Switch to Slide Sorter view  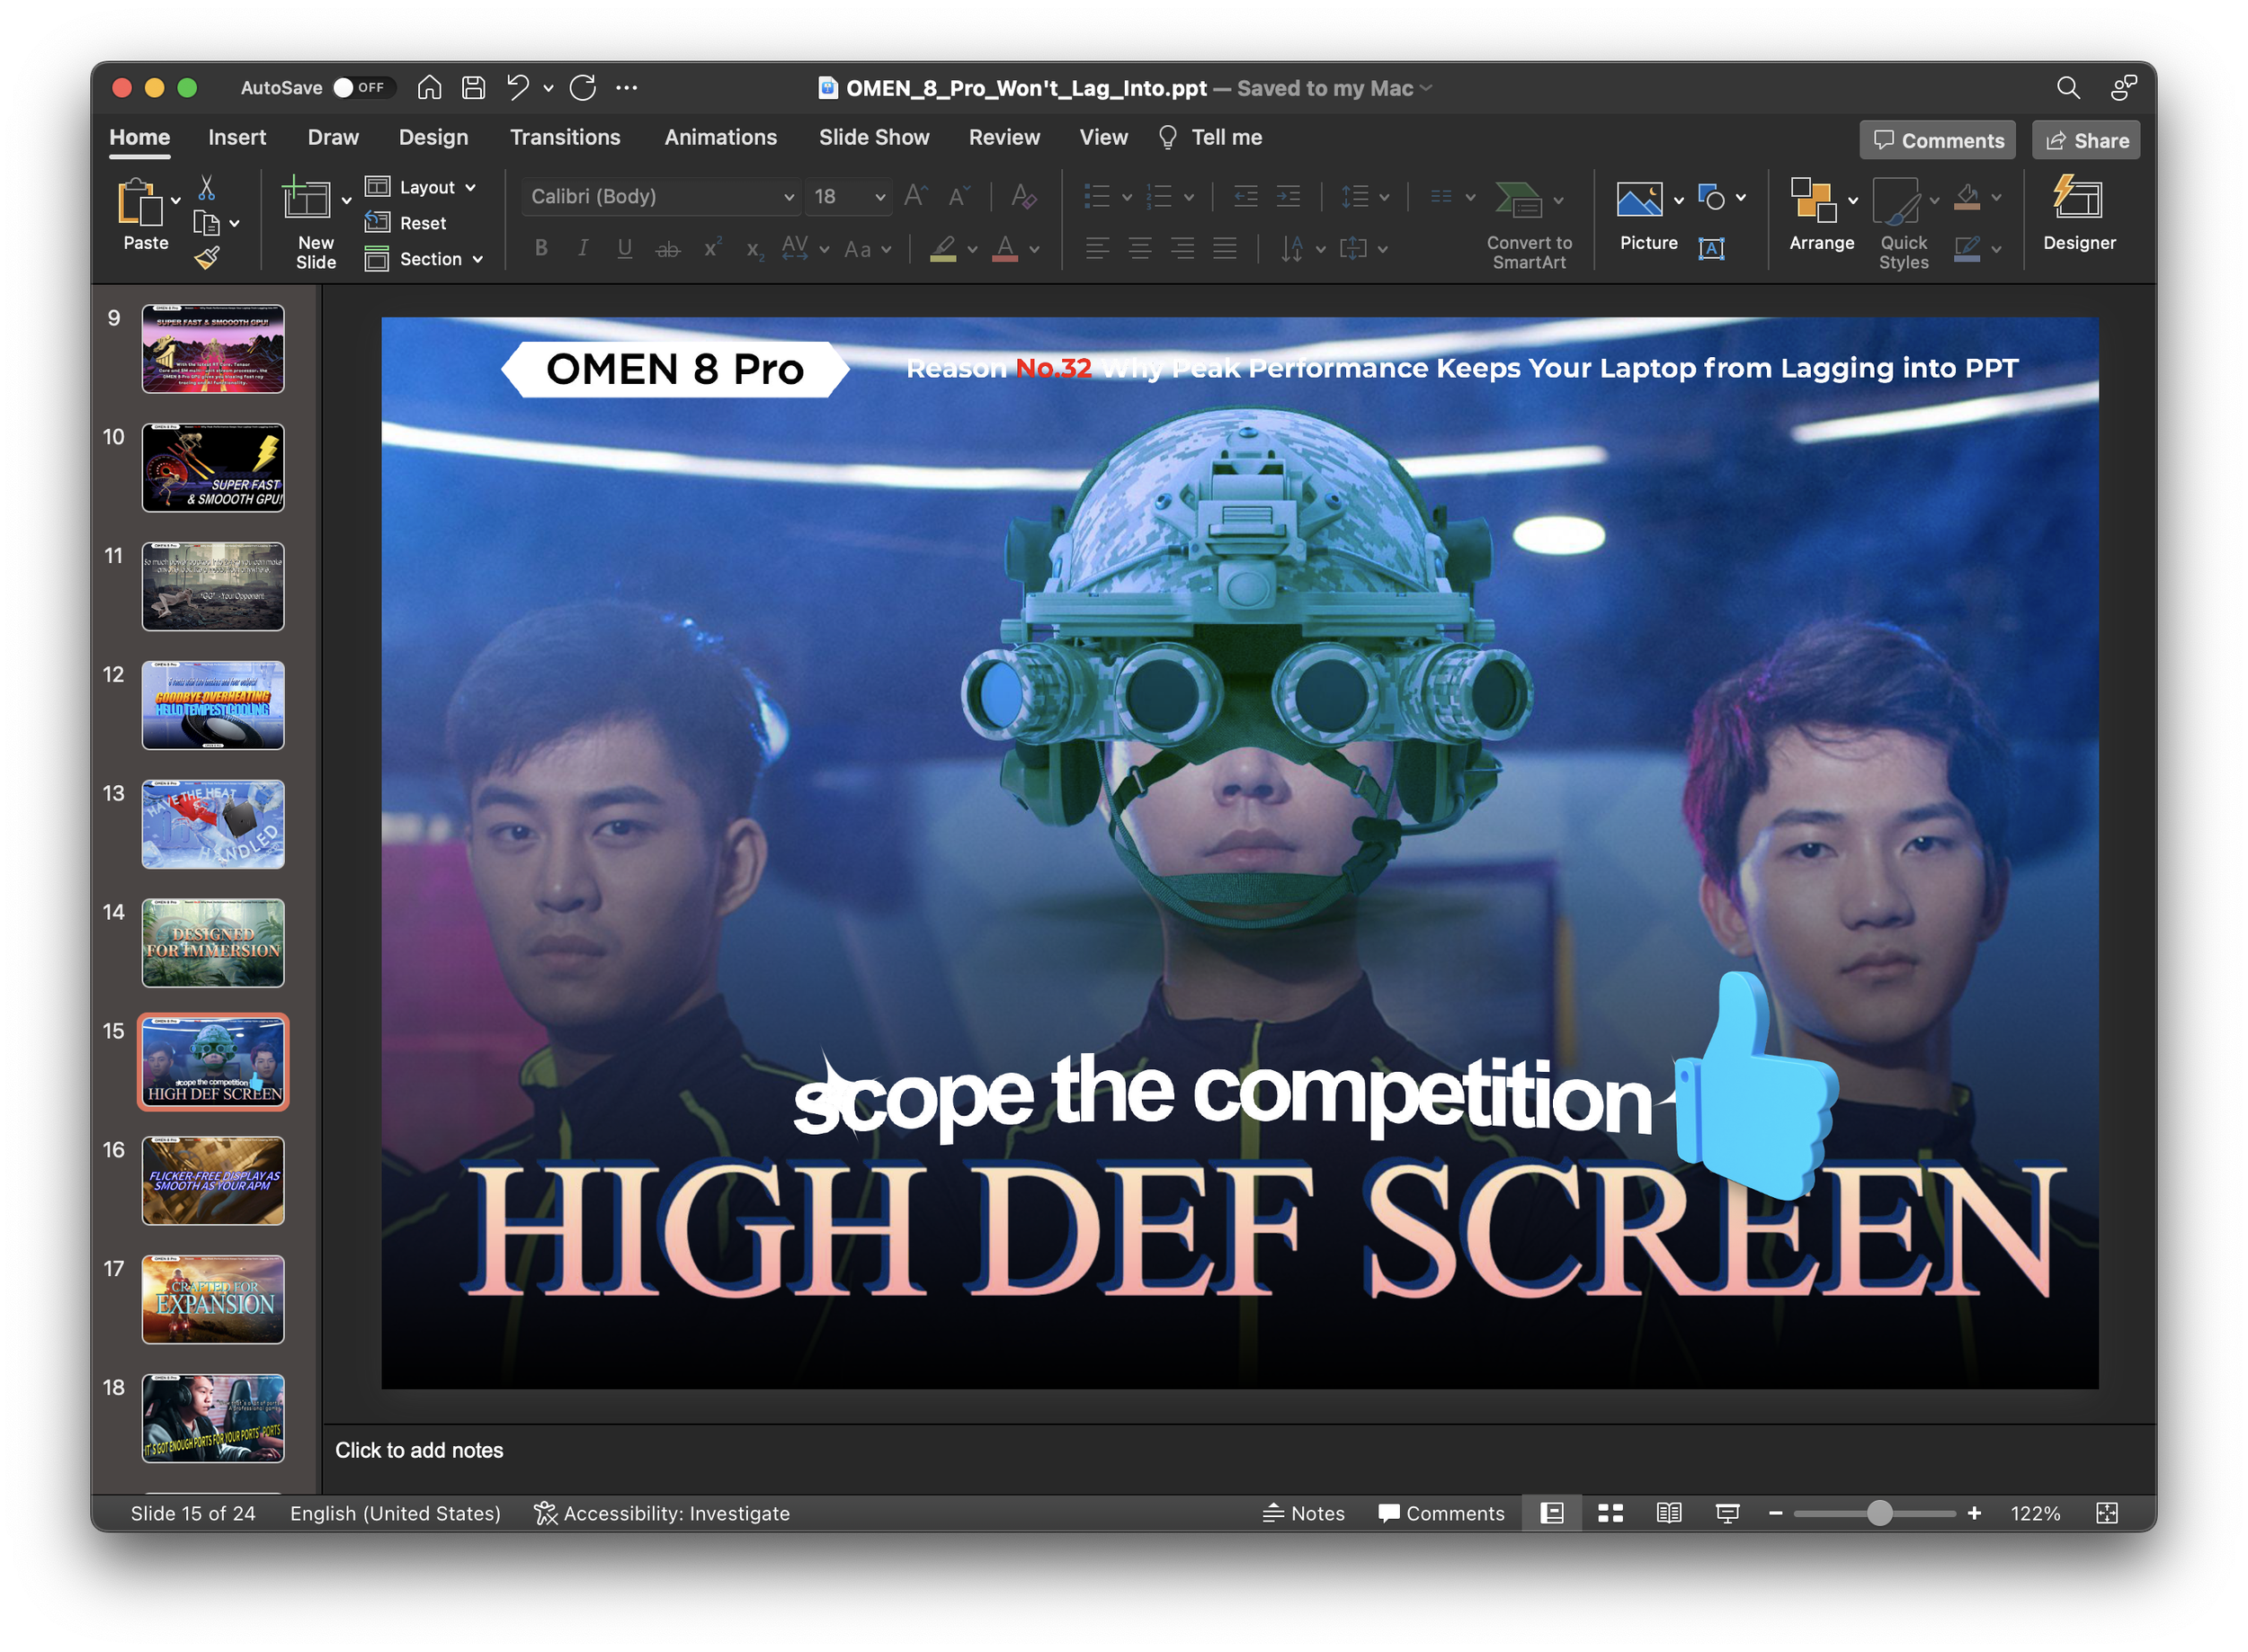click(x=1610, y=1513)
